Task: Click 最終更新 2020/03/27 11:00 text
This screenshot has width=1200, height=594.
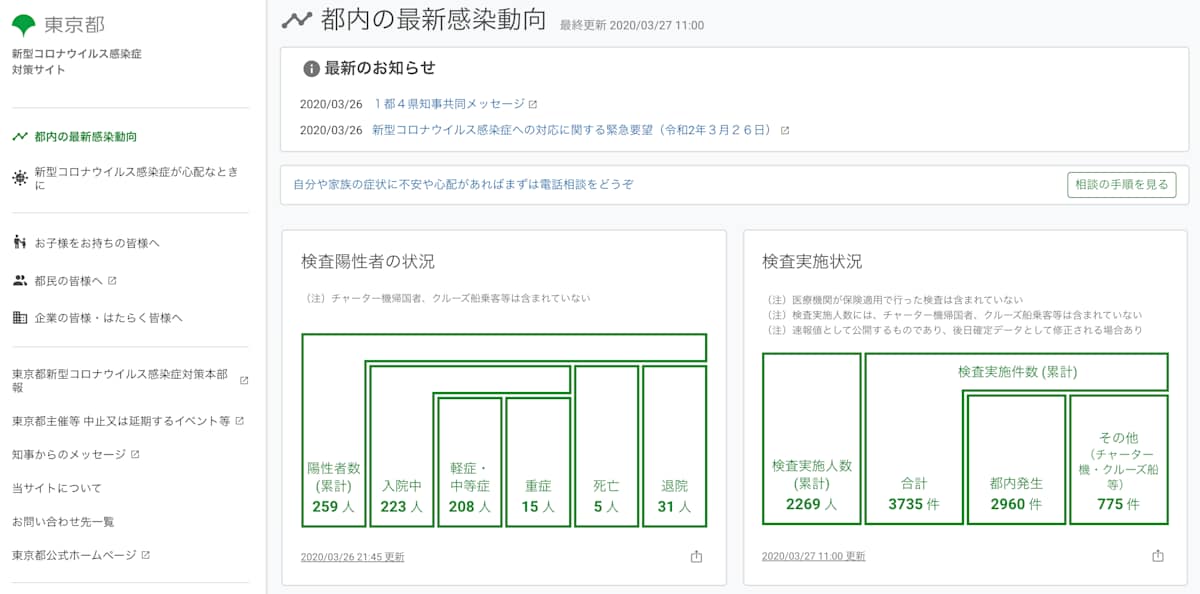Action: (x=632, y=25)
